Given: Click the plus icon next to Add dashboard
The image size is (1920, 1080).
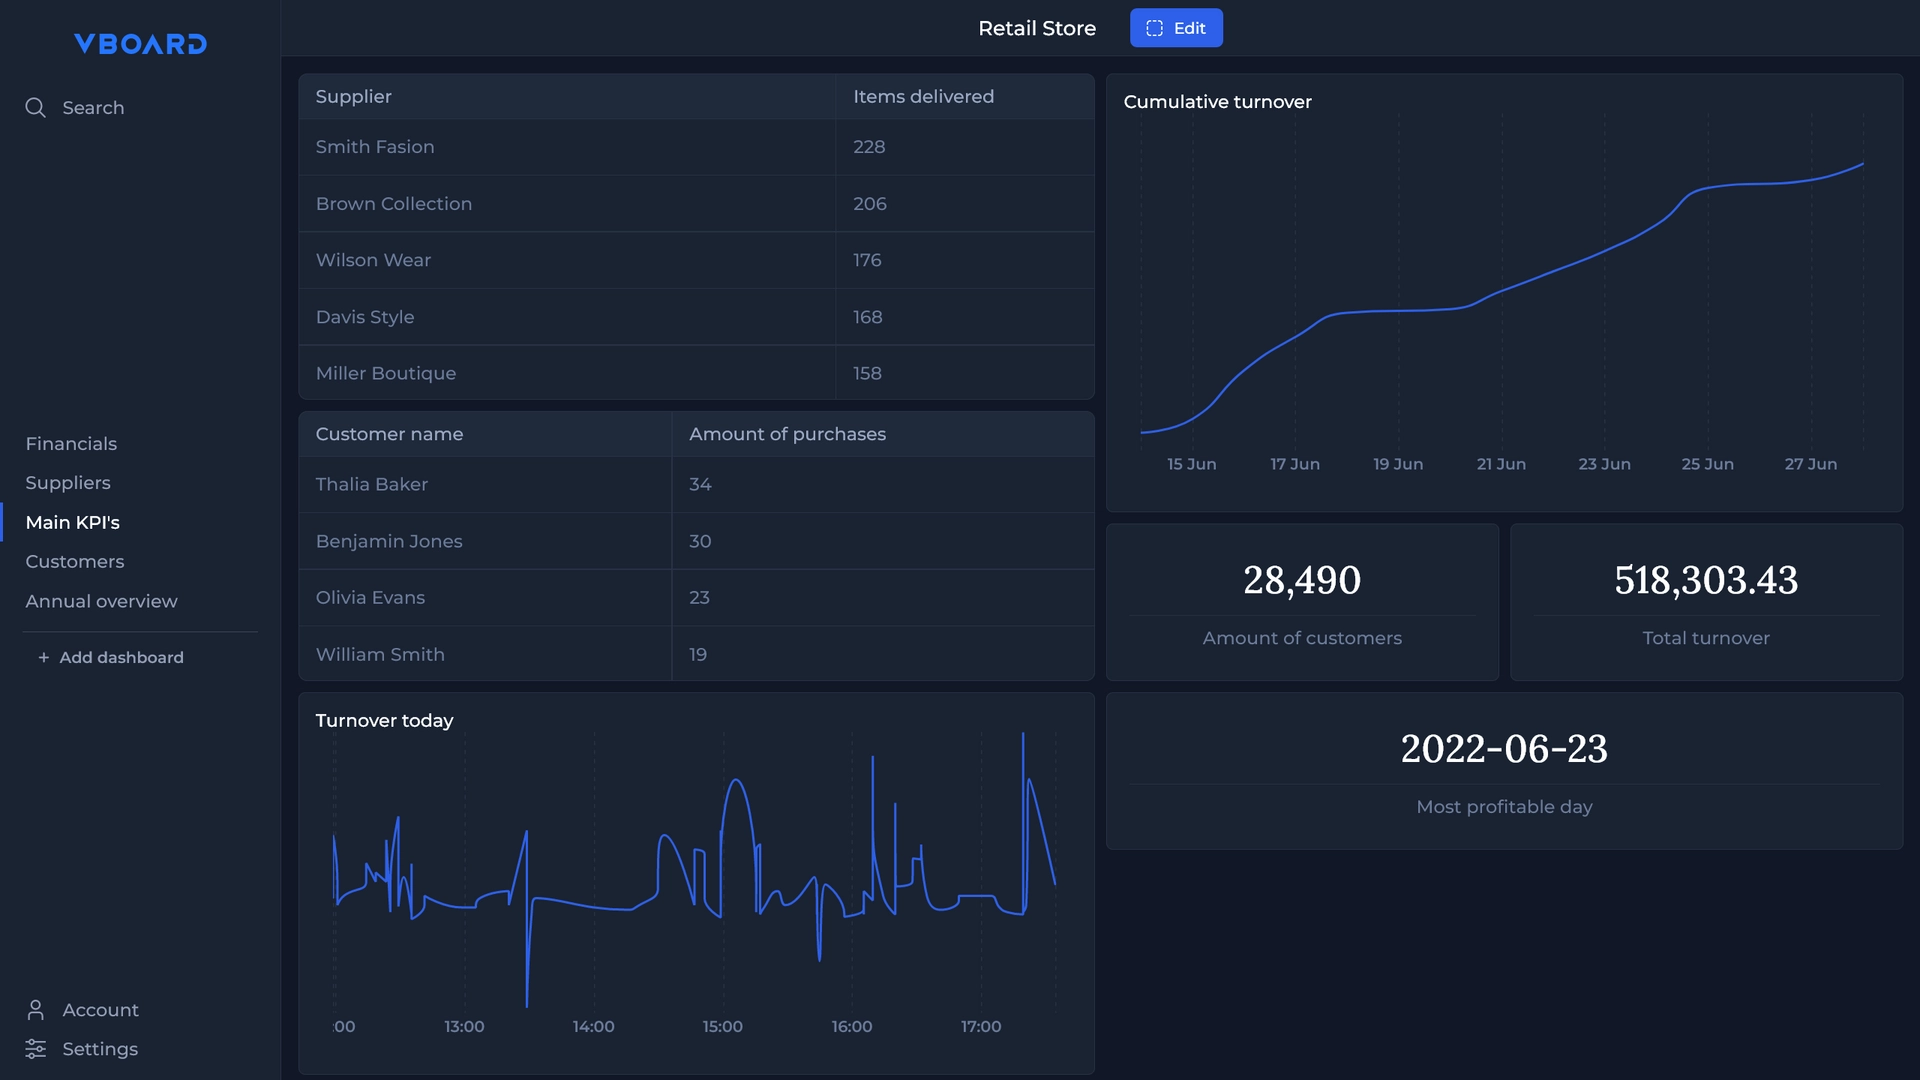Looking at the screenshot, I should coord(43,658).
